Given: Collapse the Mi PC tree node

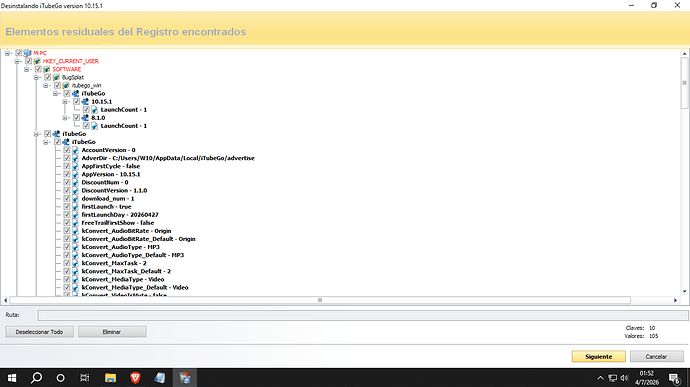Looking at the screenshot, I should (x=7, y=53).
